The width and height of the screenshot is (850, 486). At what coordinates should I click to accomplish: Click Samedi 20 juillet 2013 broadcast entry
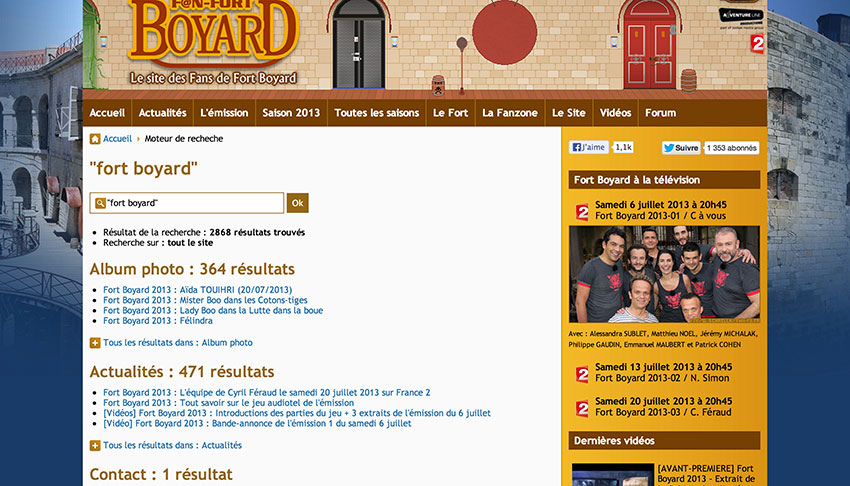click(x=664, y=406)
